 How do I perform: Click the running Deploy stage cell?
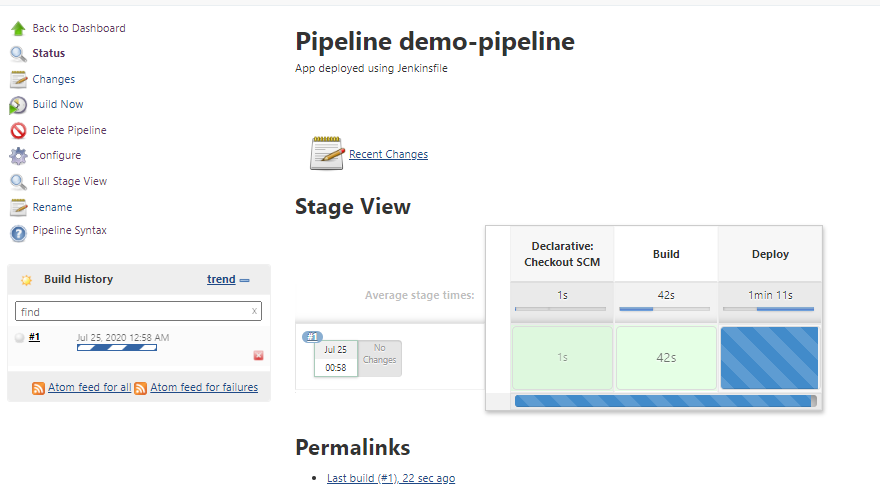click(769, 358)
